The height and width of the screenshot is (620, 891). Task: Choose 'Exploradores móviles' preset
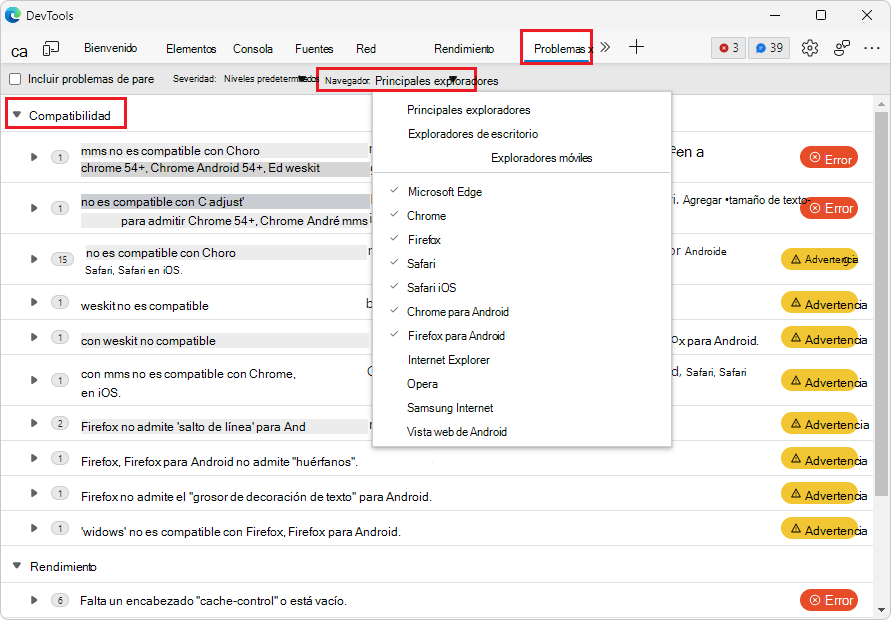click(x=541, y=158)
